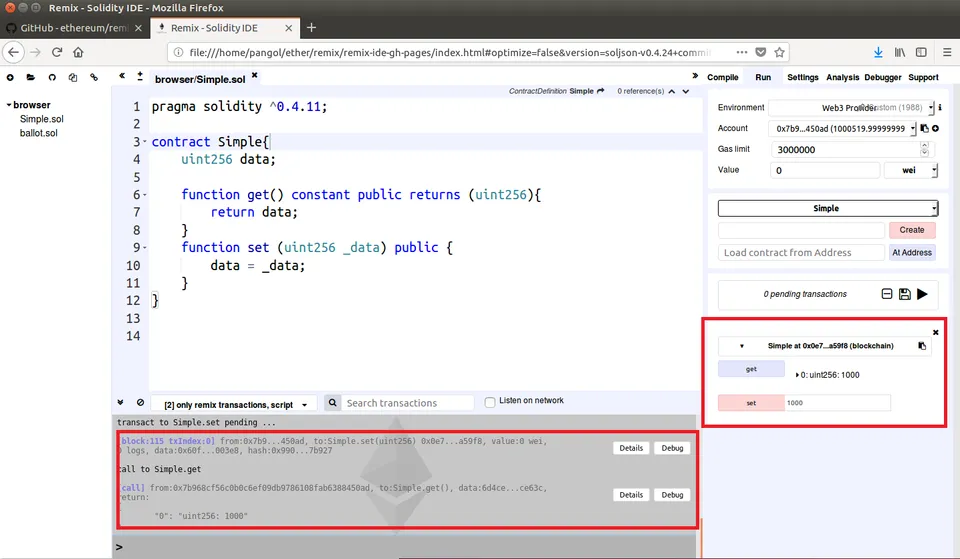Switch to the GitHub ethereum/remix browser tab
Image resolution: width=960 pixels, height=559 pixels.
73,28
